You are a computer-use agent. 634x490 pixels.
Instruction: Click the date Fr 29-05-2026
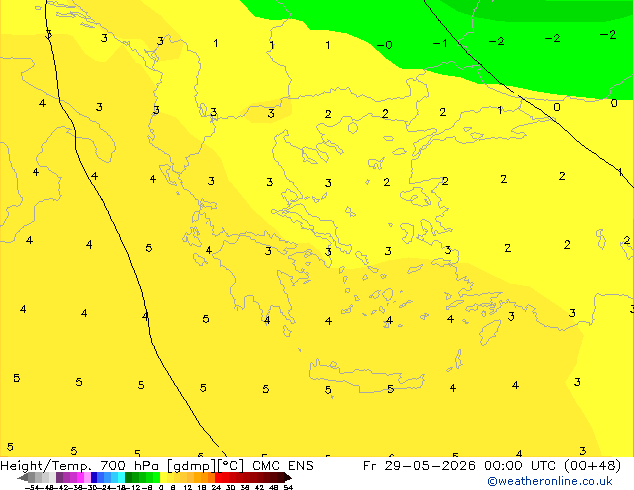tap(419, 466)
